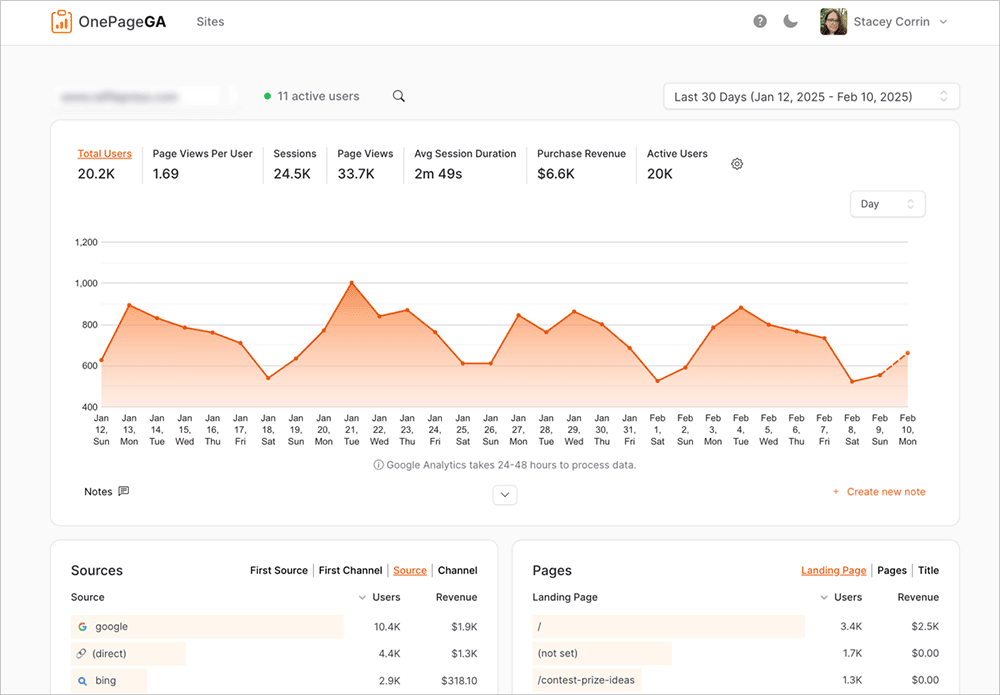Change chart granularity via the Day selector
The height and width of the screenshot is (695, 1000).
(x=887, y=203)
